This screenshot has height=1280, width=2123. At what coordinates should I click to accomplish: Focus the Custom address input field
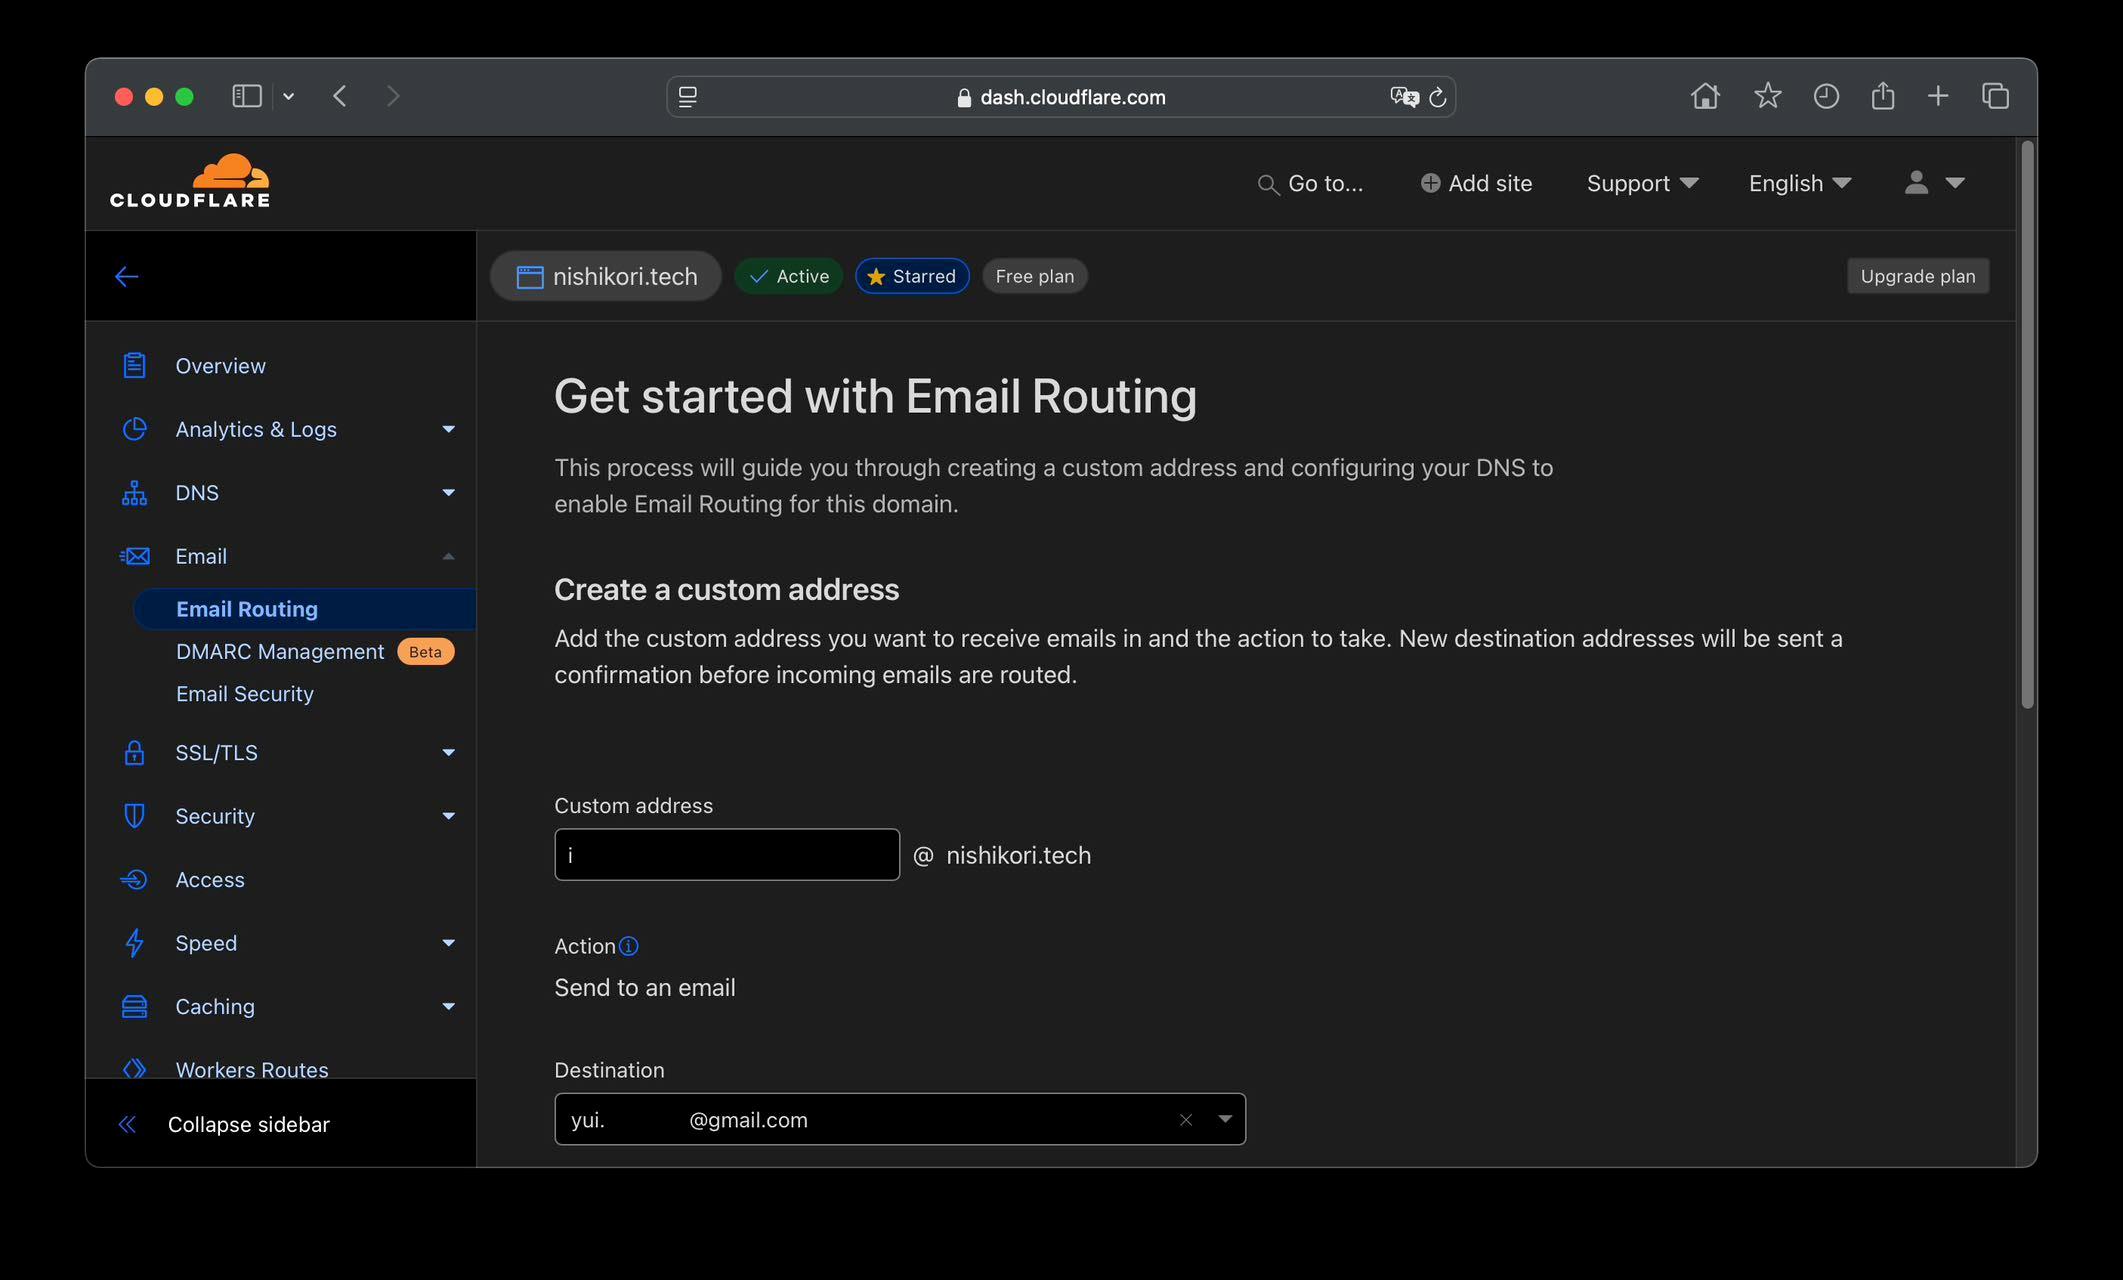click(x=727, y=855)
